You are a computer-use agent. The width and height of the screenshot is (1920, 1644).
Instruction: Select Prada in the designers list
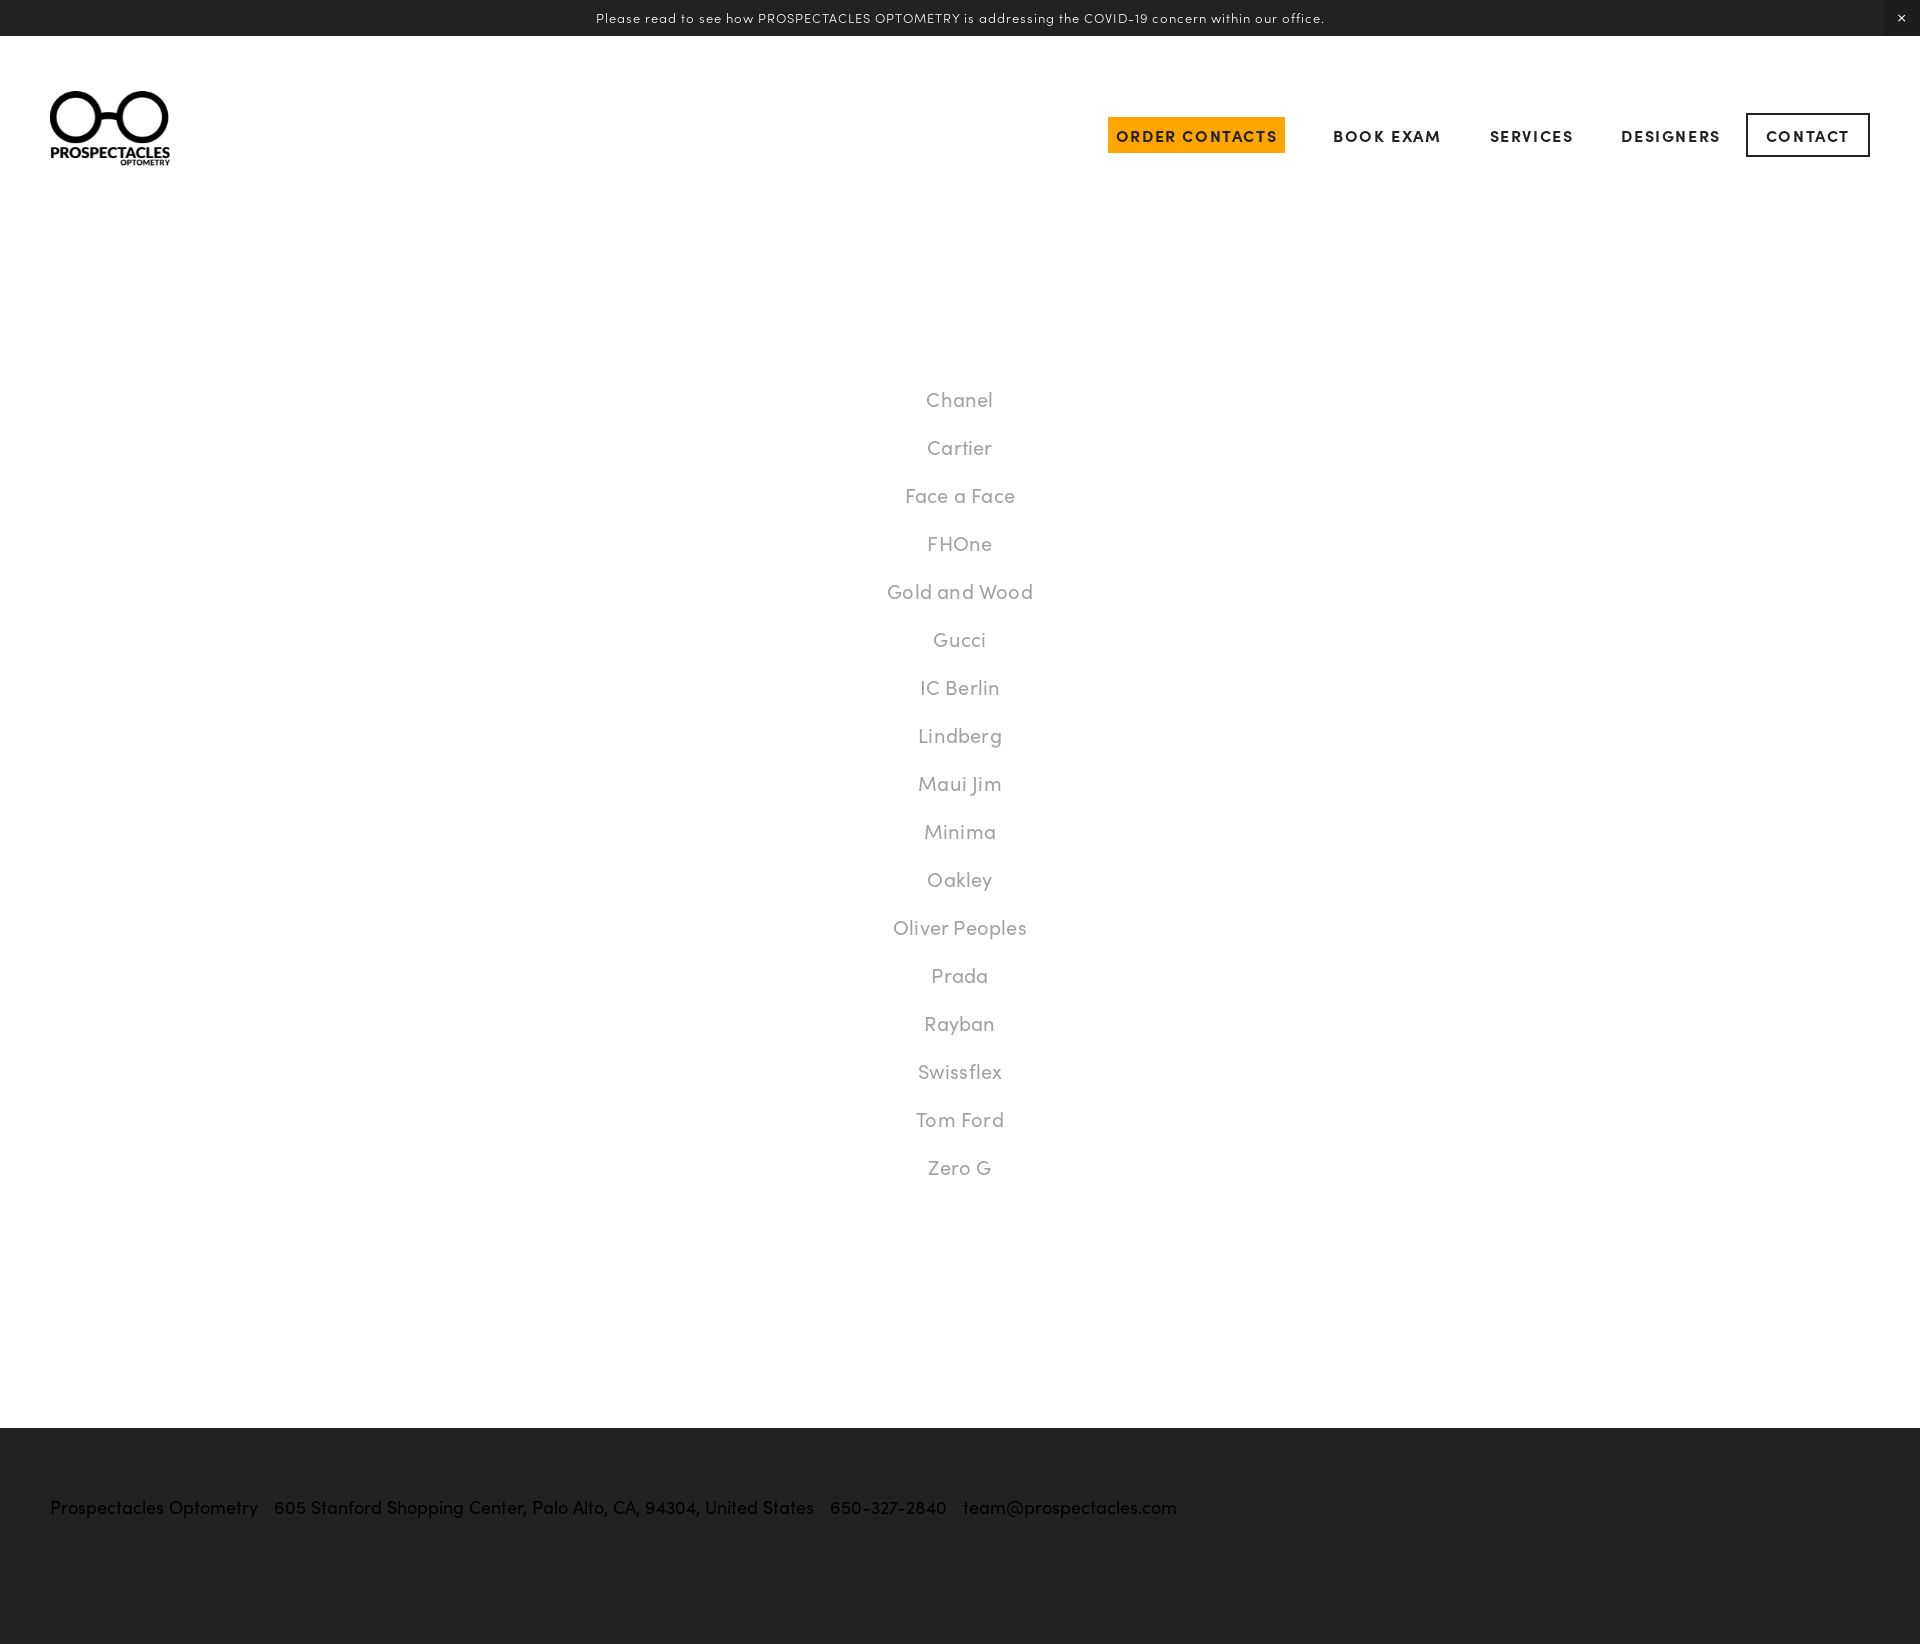[x=959, y=976]
